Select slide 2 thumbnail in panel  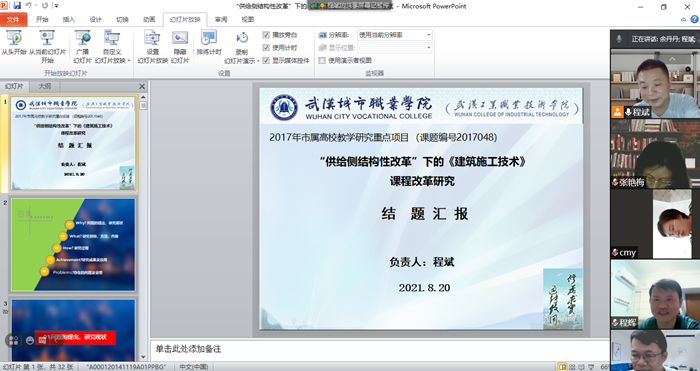point(73,245)
